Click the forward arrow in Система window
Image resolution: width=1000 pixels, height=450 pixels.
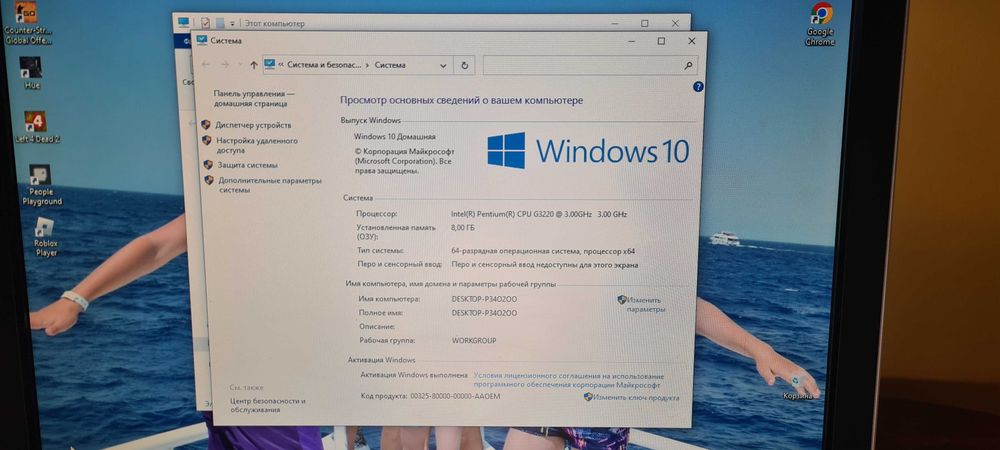point(225,65)
